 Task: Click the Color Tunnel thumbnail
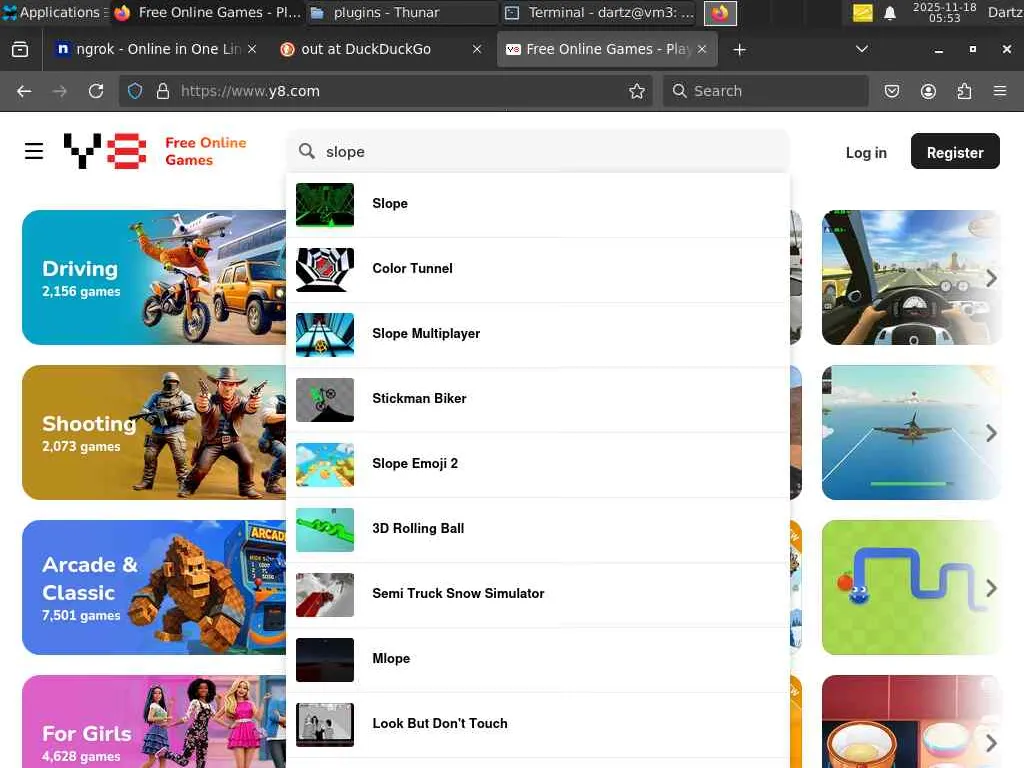pyautogui.click(x=325, y=270)
